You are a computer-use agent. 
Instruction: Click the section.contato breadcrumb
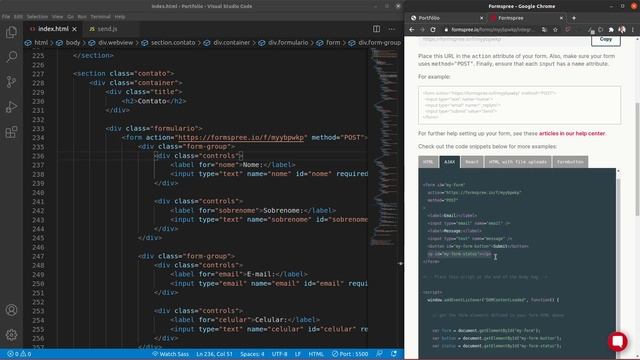[x=168, y=42]
